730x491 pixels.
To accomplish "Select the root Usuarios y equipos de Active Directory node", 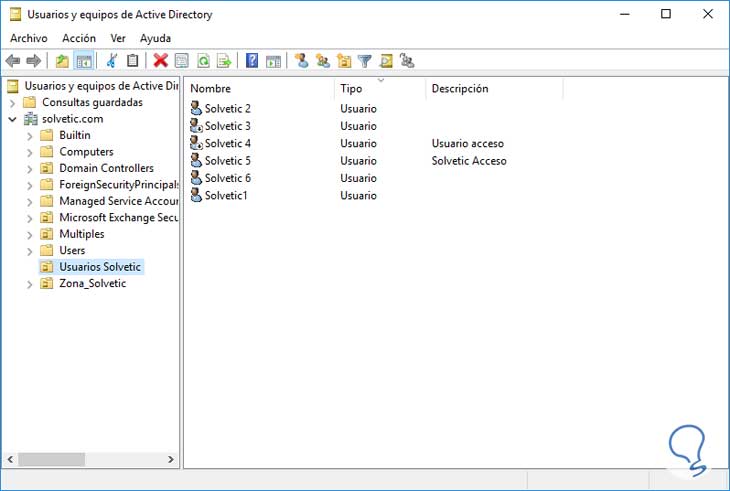I will (101, 86).
